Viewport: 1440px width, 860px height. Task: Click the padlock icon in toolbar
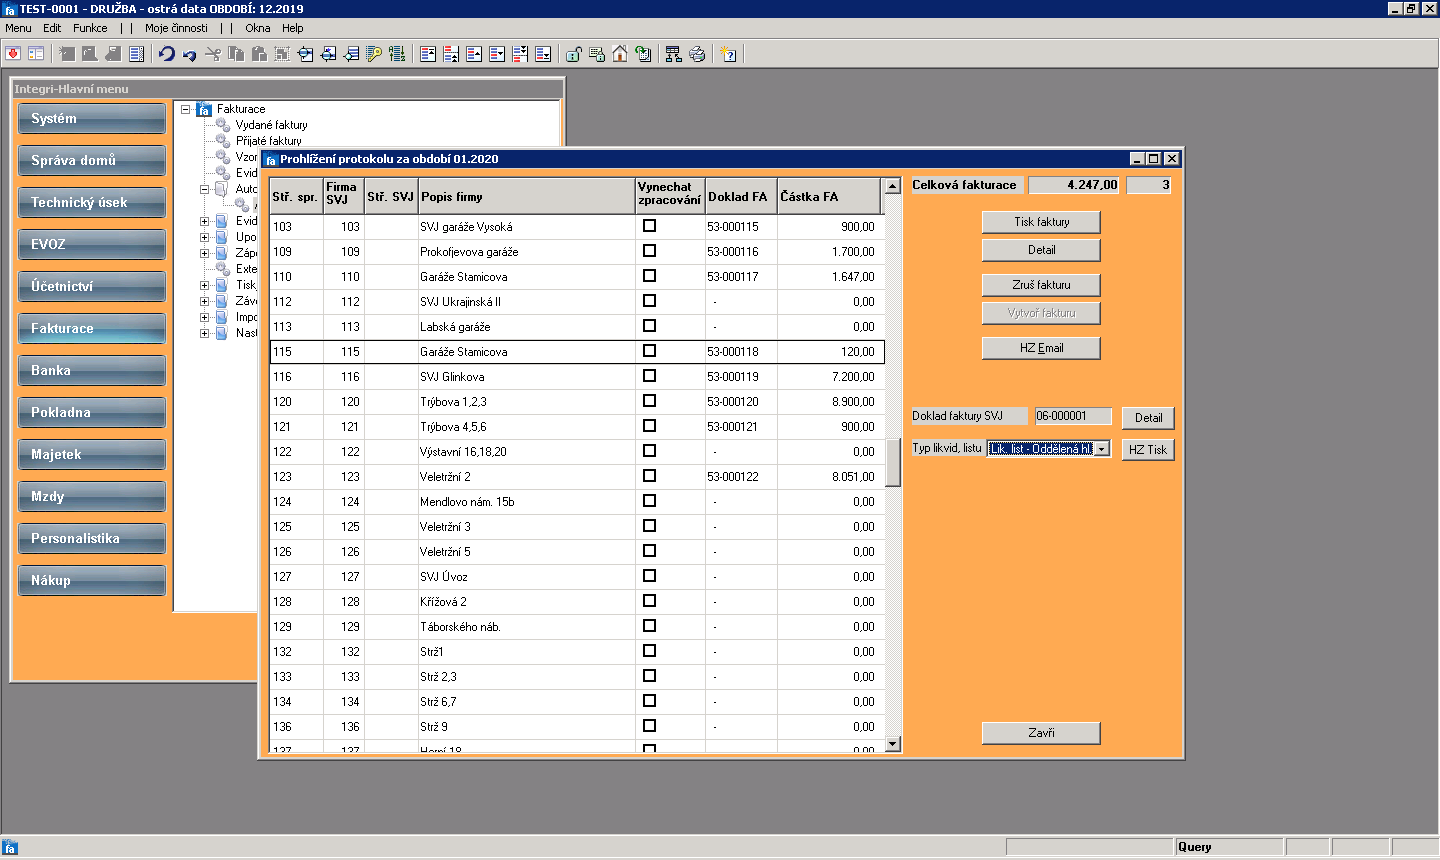tap(574, 54)
